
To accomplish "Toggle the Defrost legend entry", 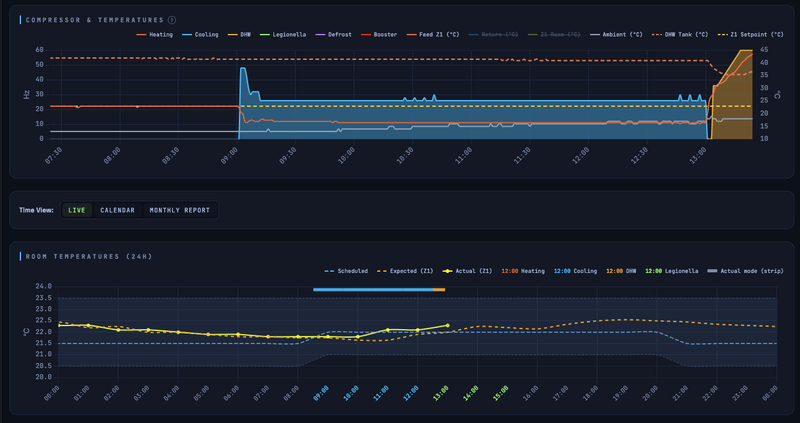I will pyautogui.click(x=333, y=35).
